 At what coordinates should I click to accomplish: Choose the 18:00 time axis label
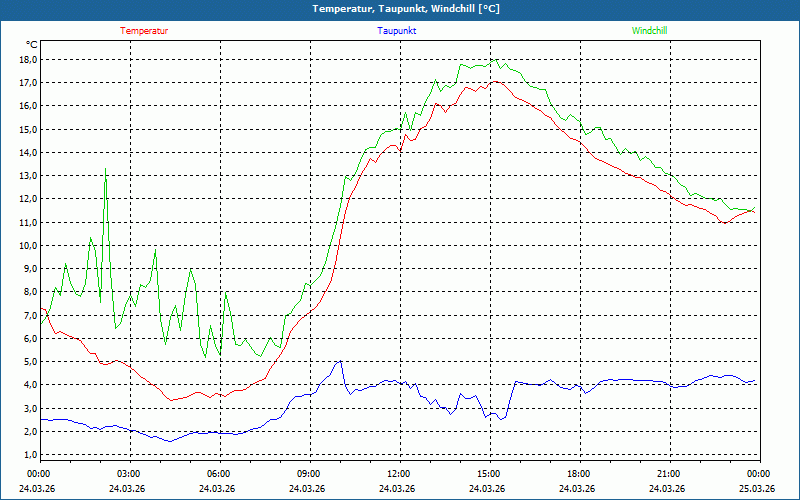coord(578,474)
